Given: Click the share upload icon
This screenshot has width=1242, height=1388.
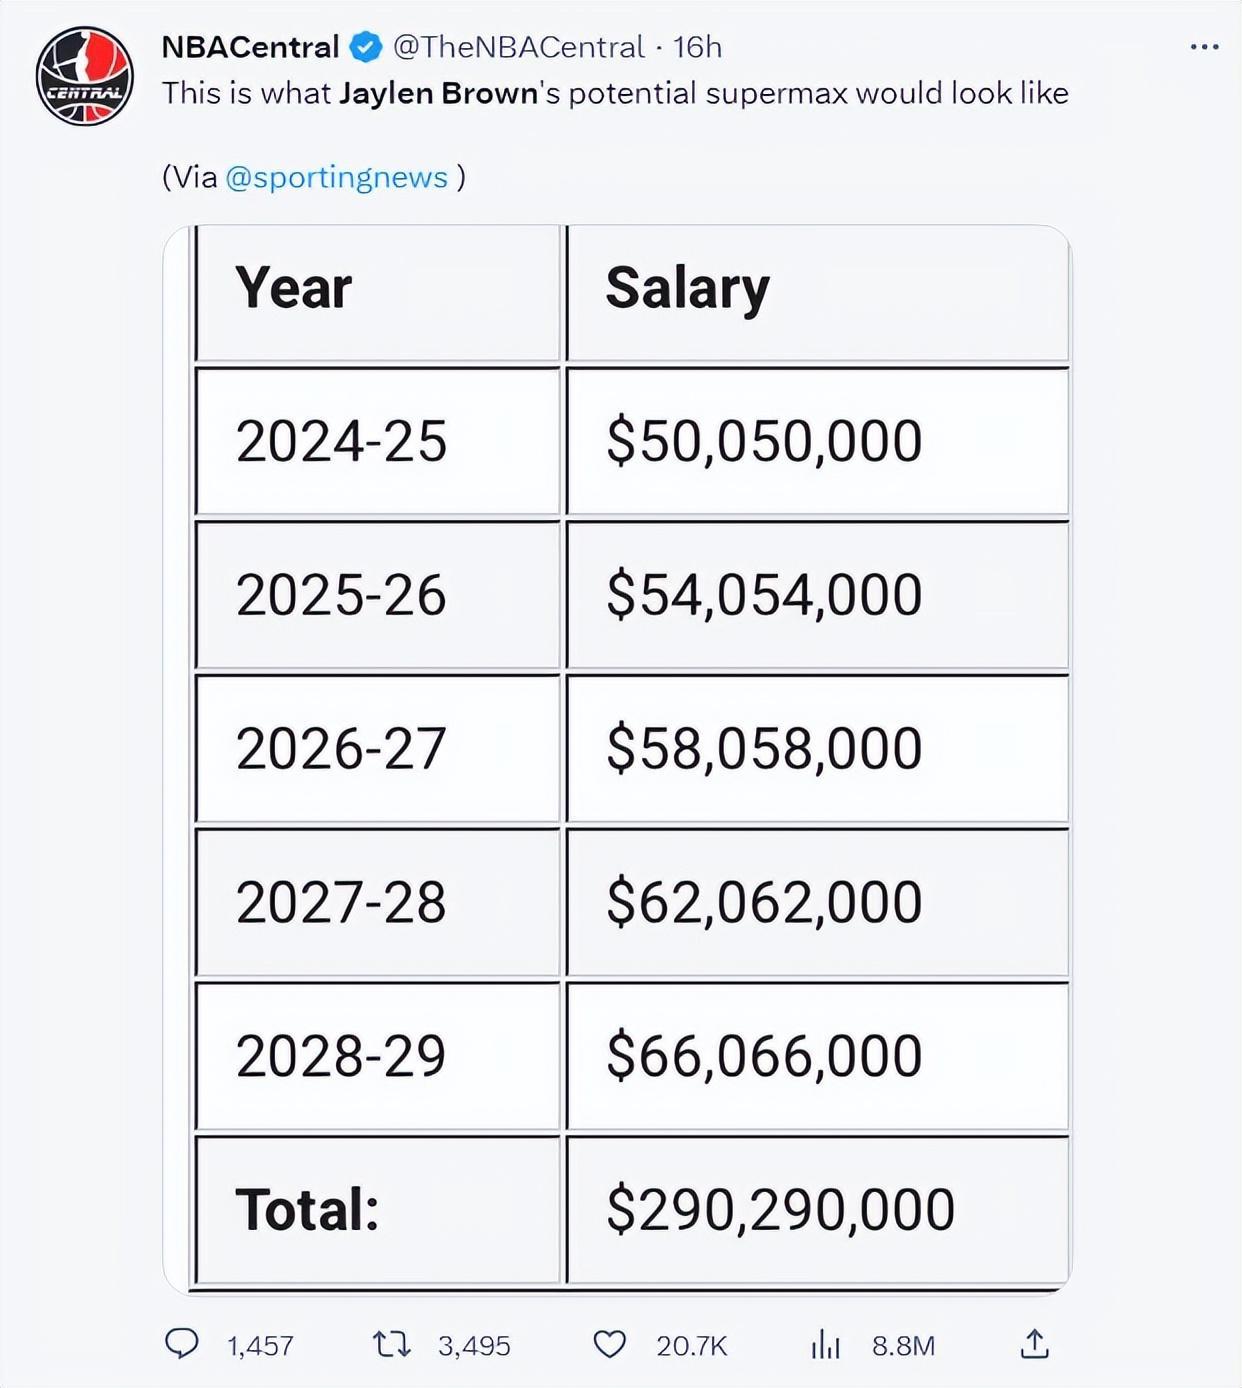Looking at the screenshot, I should (x=1034, y=1344).
